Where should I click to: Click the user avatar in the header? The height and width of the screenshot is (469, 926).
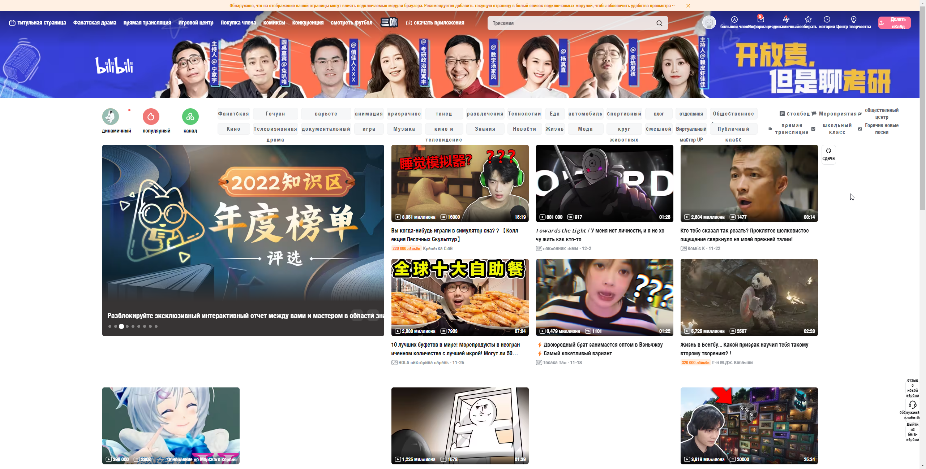[x=709, y=22]
